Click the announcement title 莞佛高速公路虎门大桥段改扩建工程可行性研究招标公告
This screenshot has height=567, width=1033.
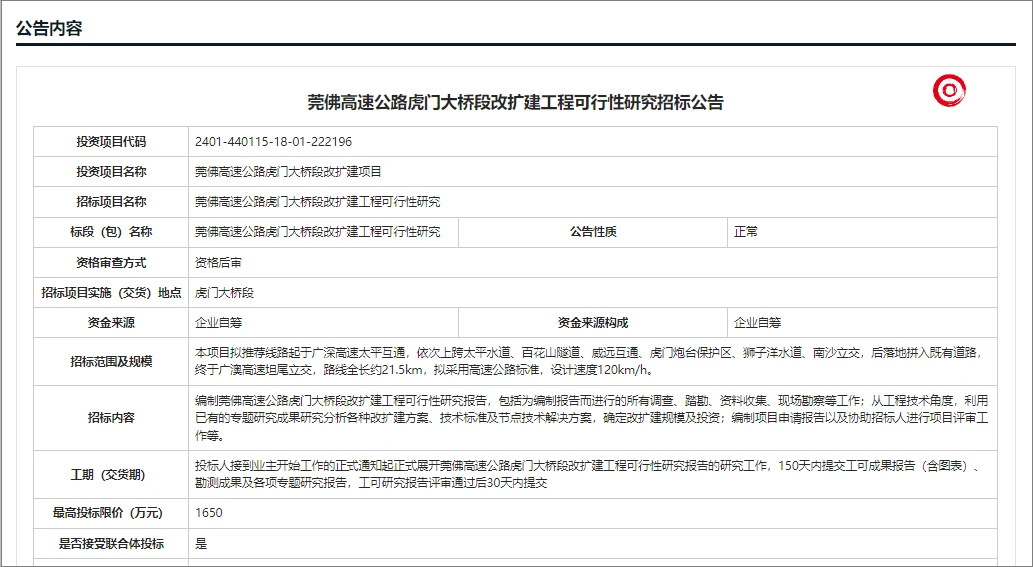[515, 102]
